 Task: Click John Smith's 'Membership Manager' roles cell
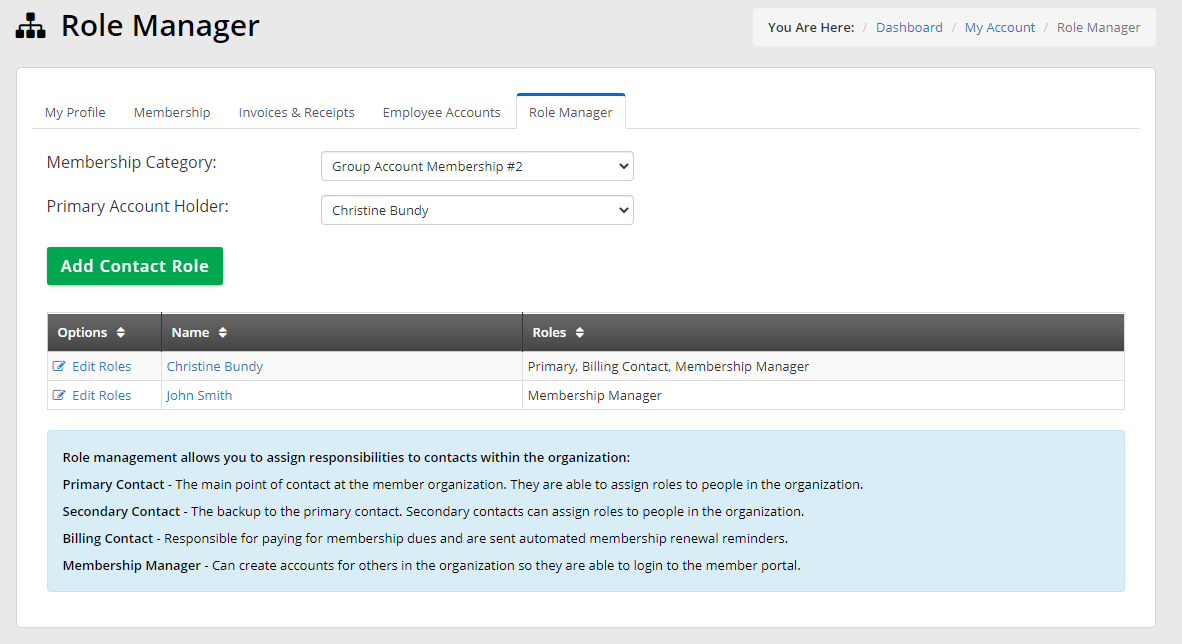823,395
